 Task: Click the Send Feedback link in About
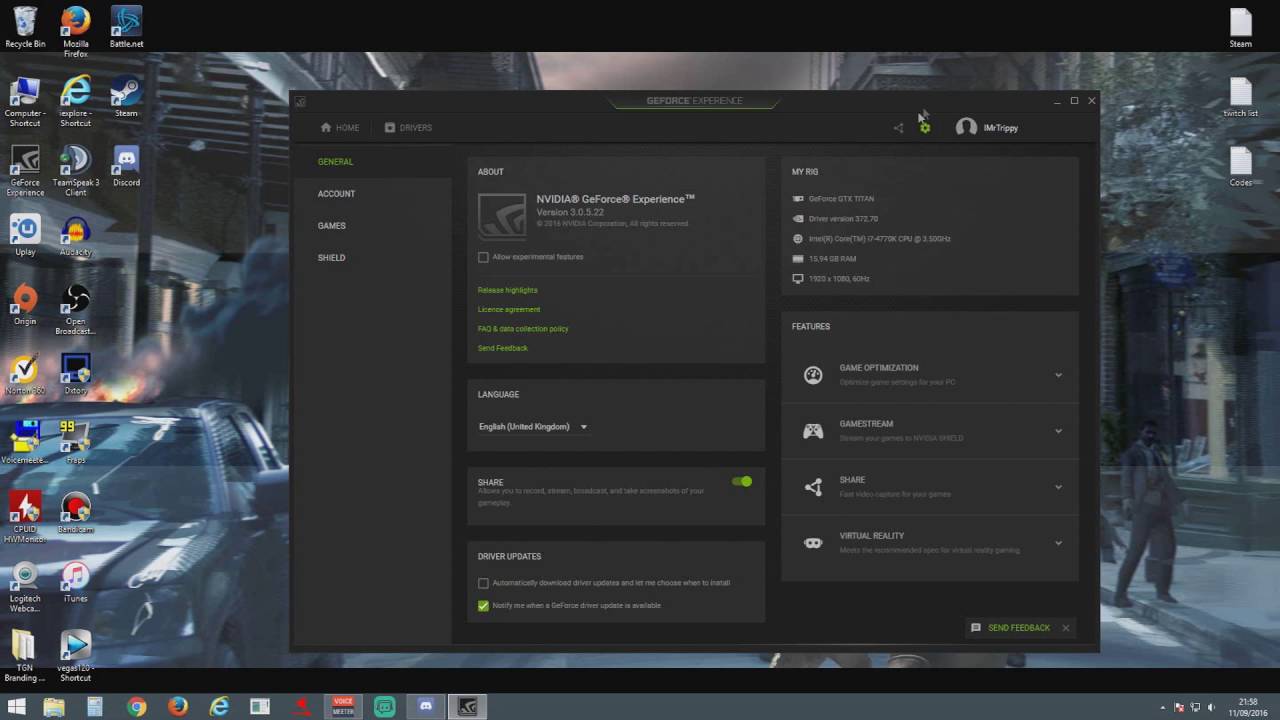click(x=502, y=348)
